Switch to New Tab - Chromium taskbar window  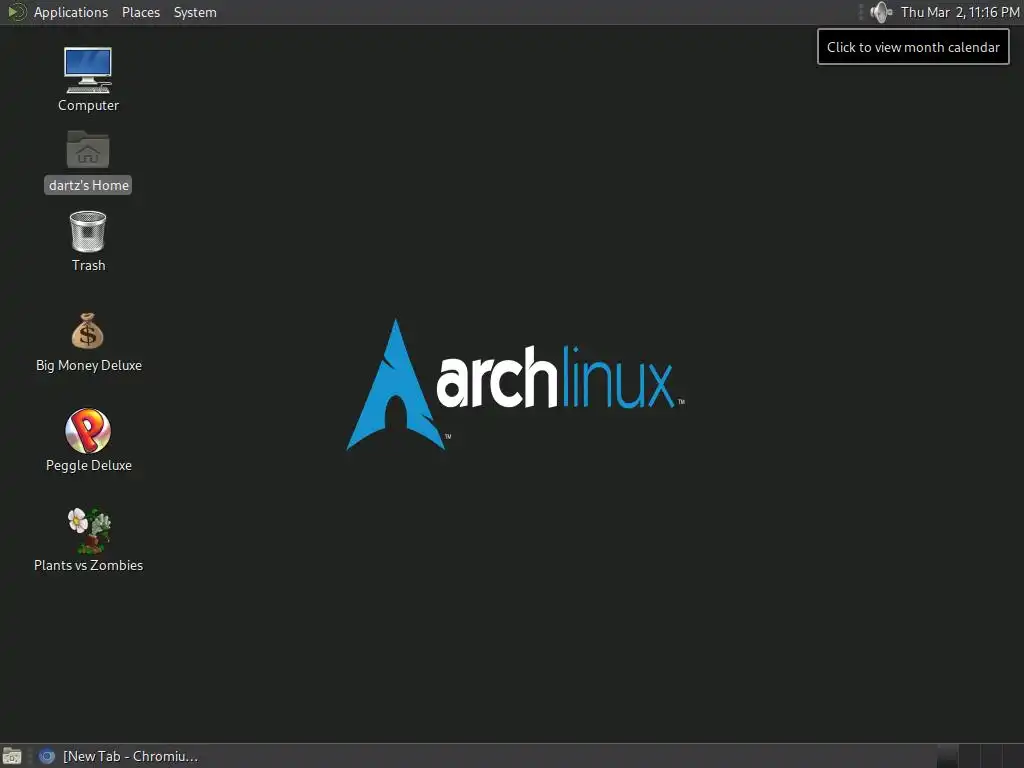coord(118,756)
